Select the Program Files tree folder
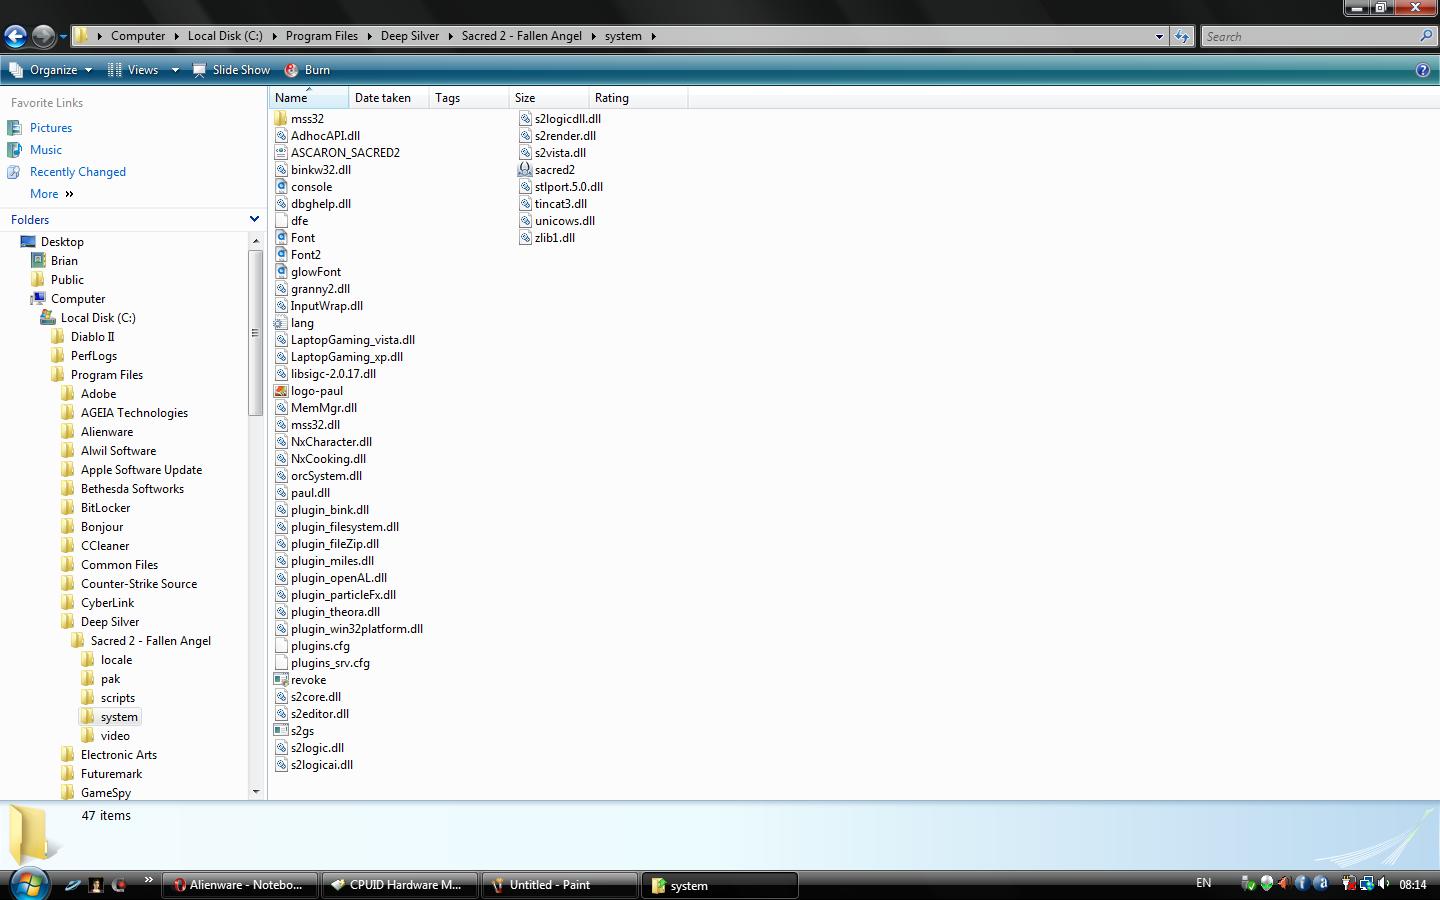 click(x=107, y=375)
